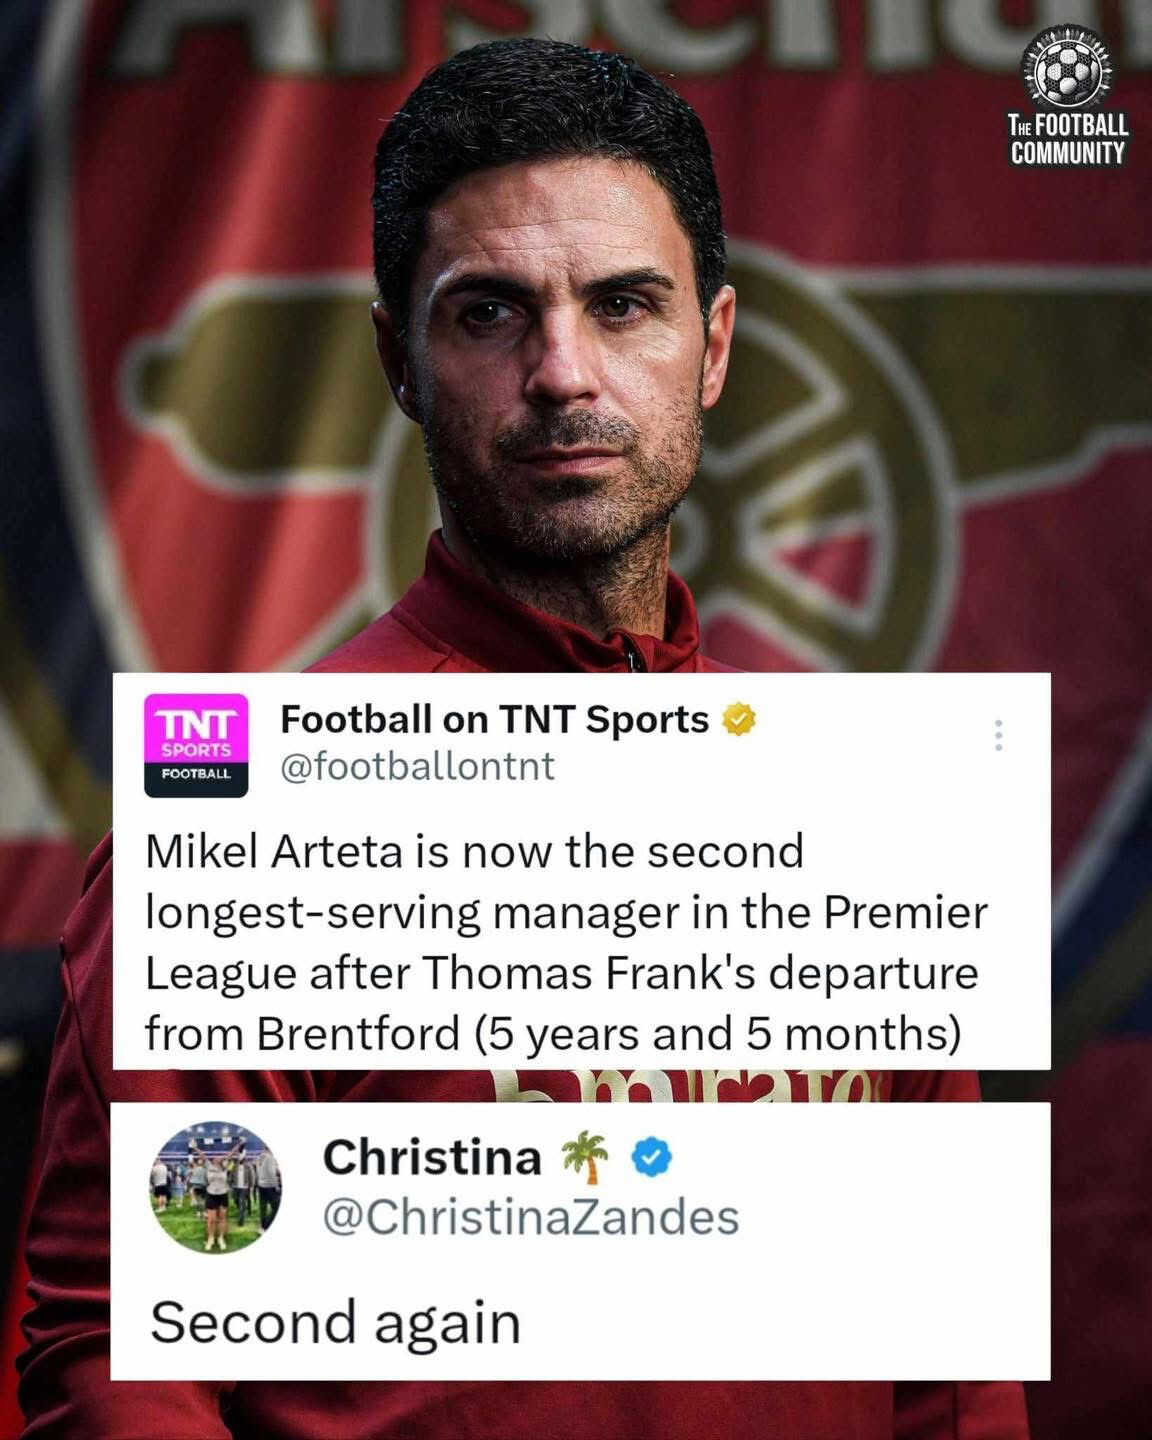Click the palm tree emoji

585,1157
